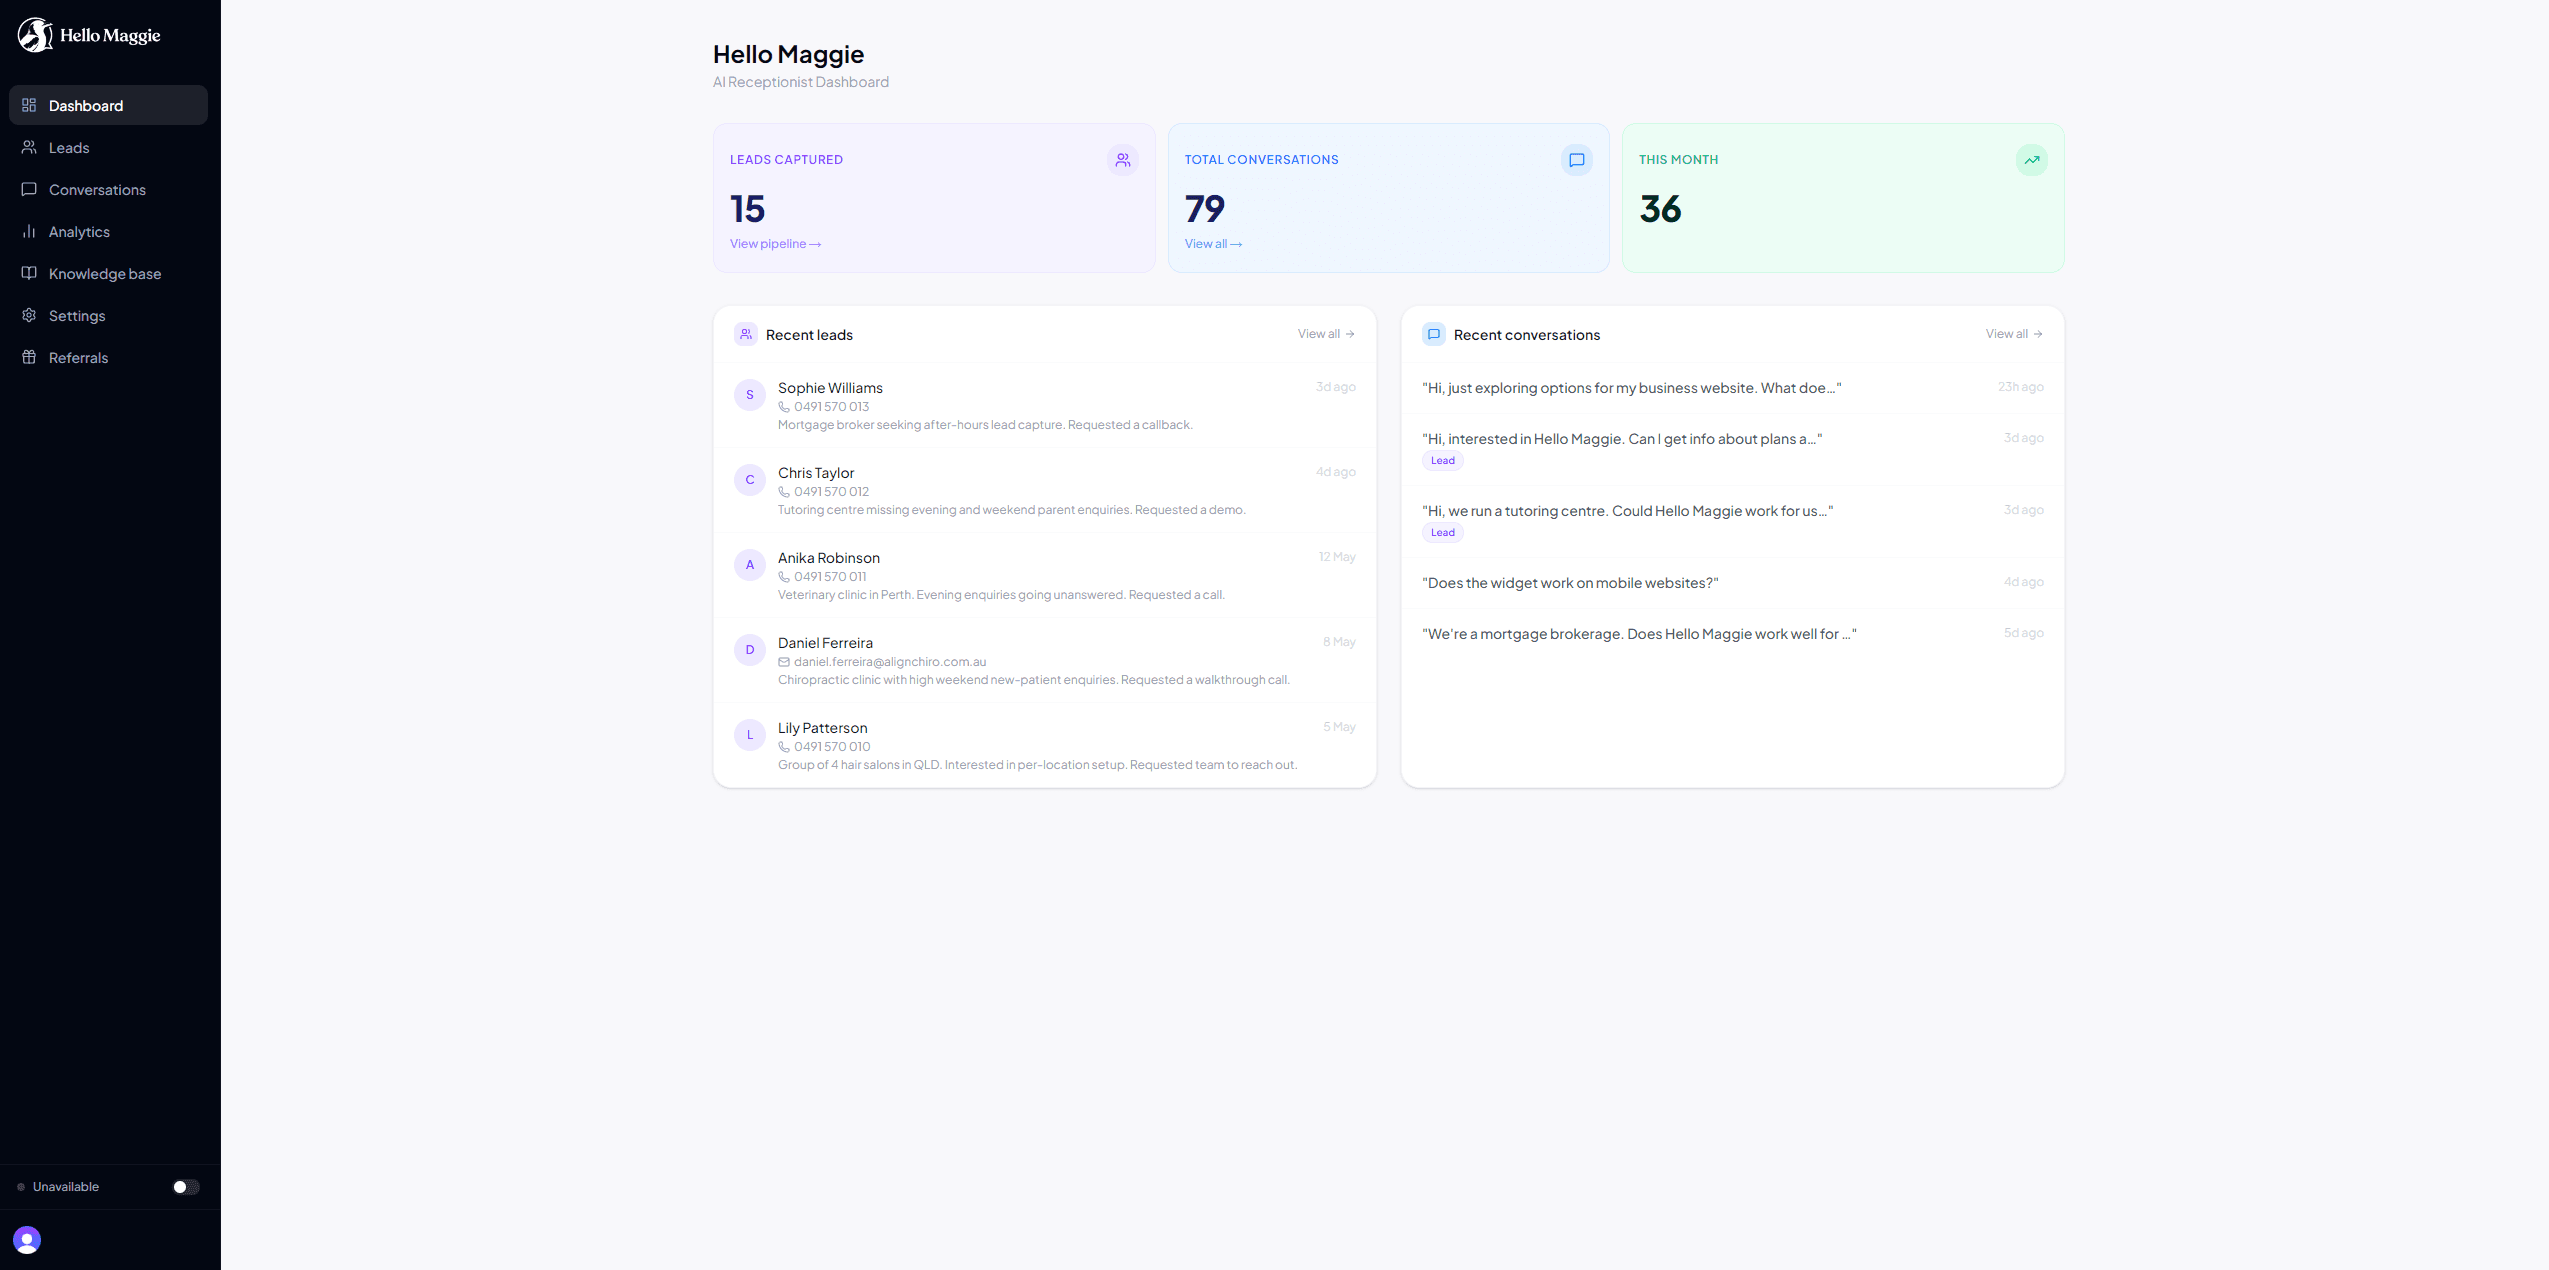The height and width of the screenshot is (1270, 2549).
Task: Click the chat icon on Total Conversations card
Action: (1577, 160)
